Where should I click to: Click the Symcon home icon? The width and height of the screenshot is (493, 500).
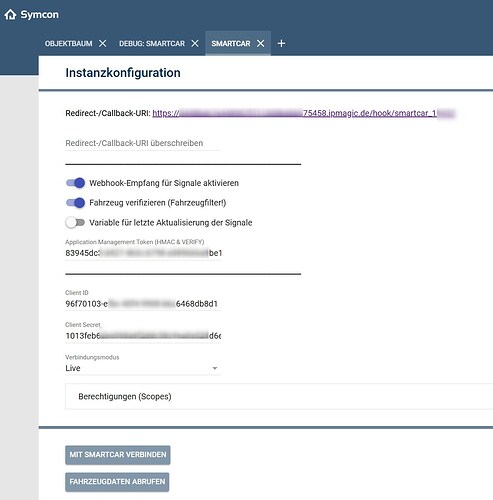[10, 15]
